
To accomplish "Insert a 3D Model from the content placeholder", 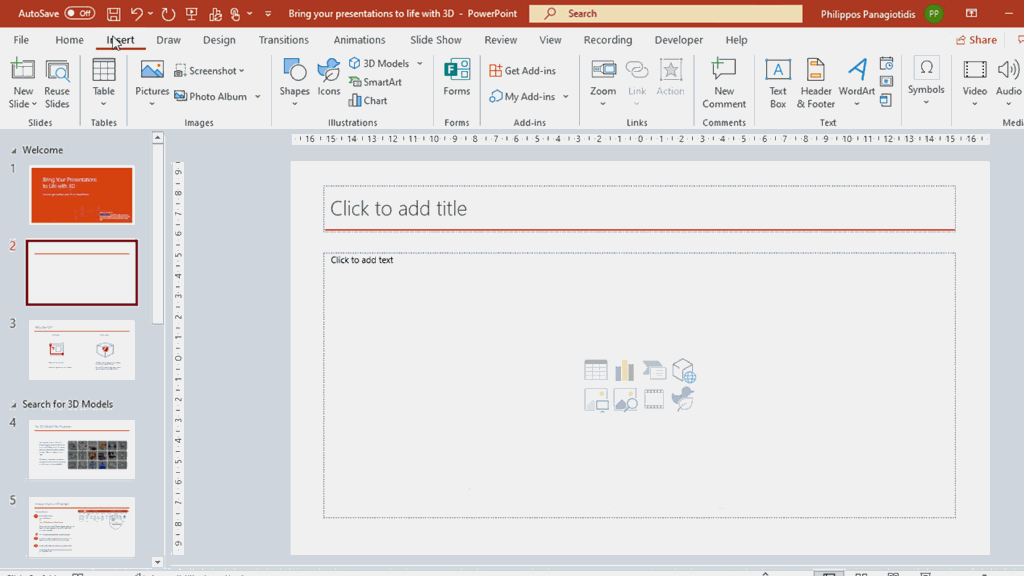I will point(684,371).
